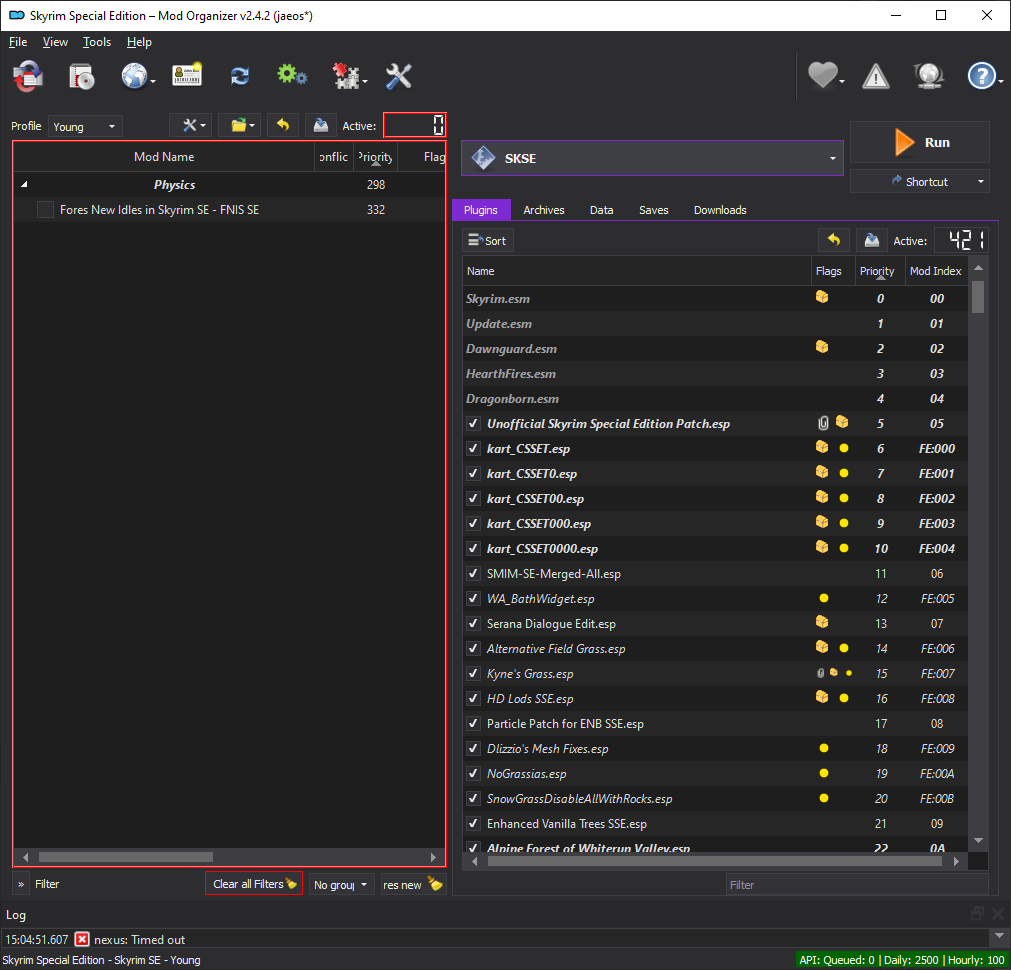1011x970 pixels.
Task: Expand the Filter panel with double arrow
Action: (21, 884)
